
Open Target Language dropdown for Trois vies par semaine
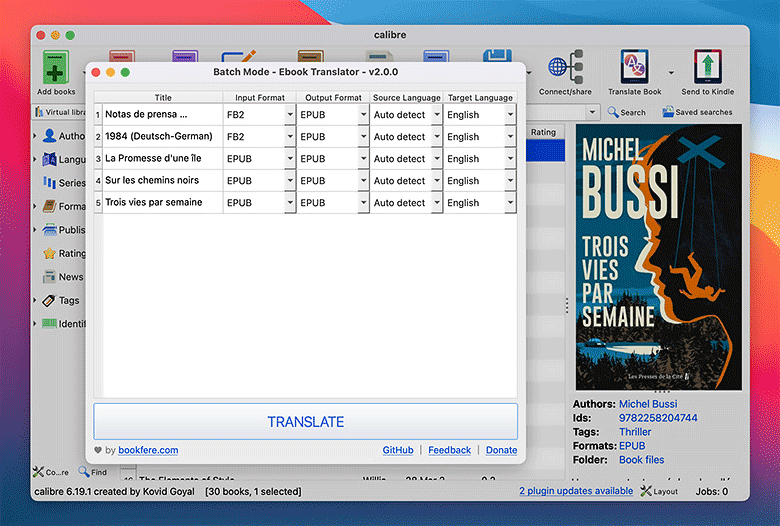[x=510, y=203]
